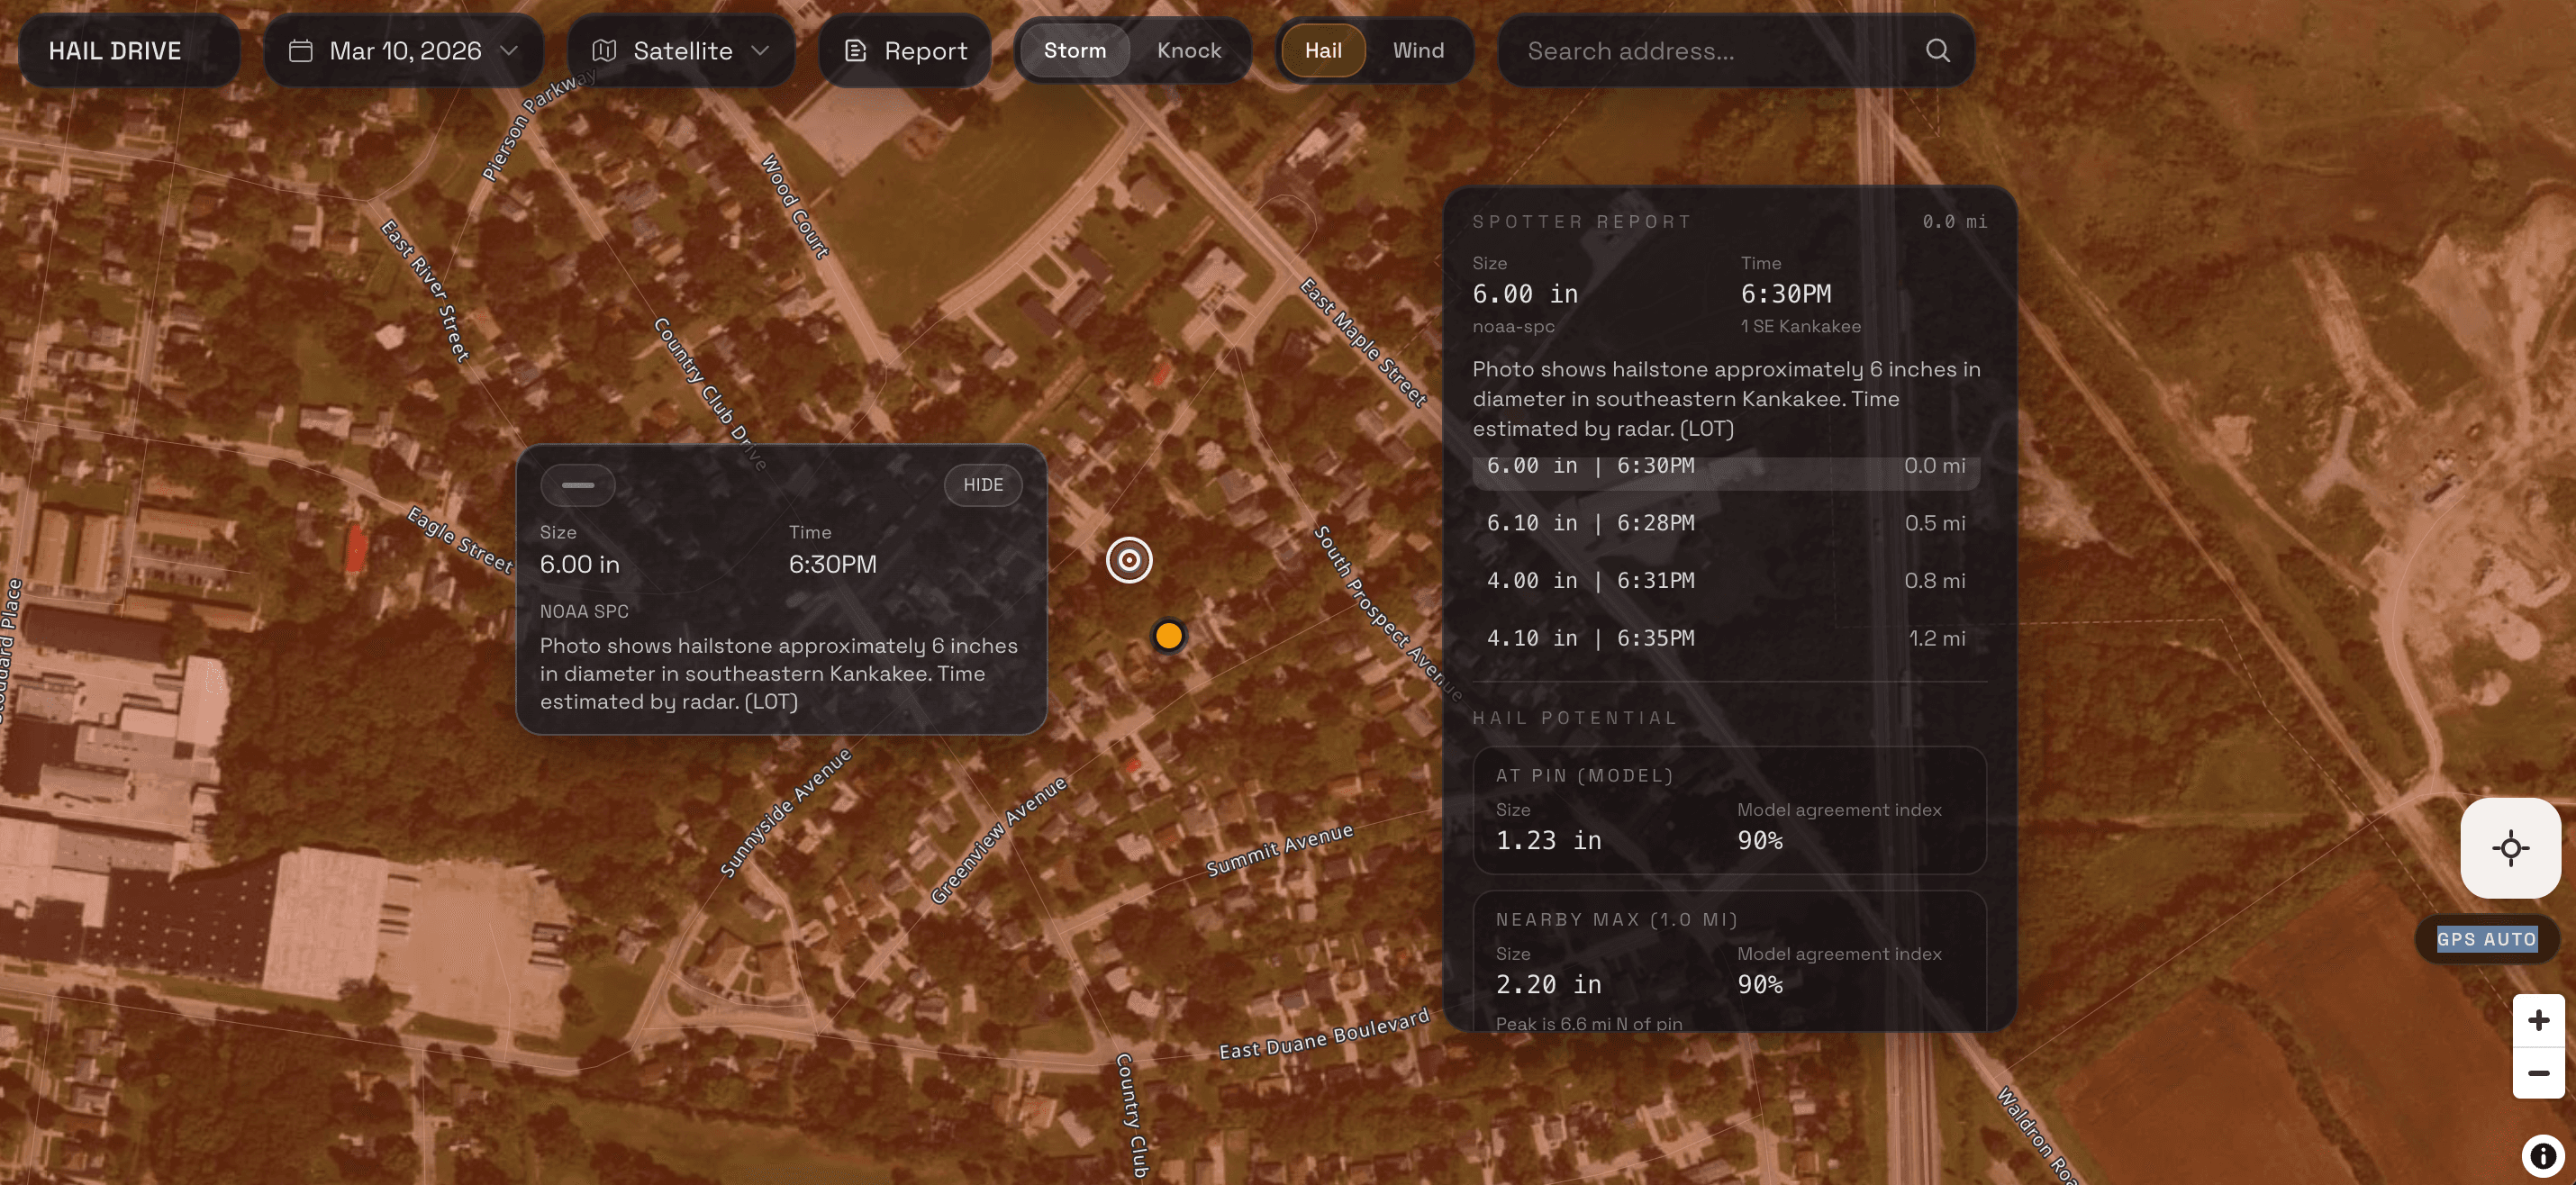The height and width of the screenshot is (1185, 2576).
Task: Click the search magnifier icon
Action: [1937, 50]
